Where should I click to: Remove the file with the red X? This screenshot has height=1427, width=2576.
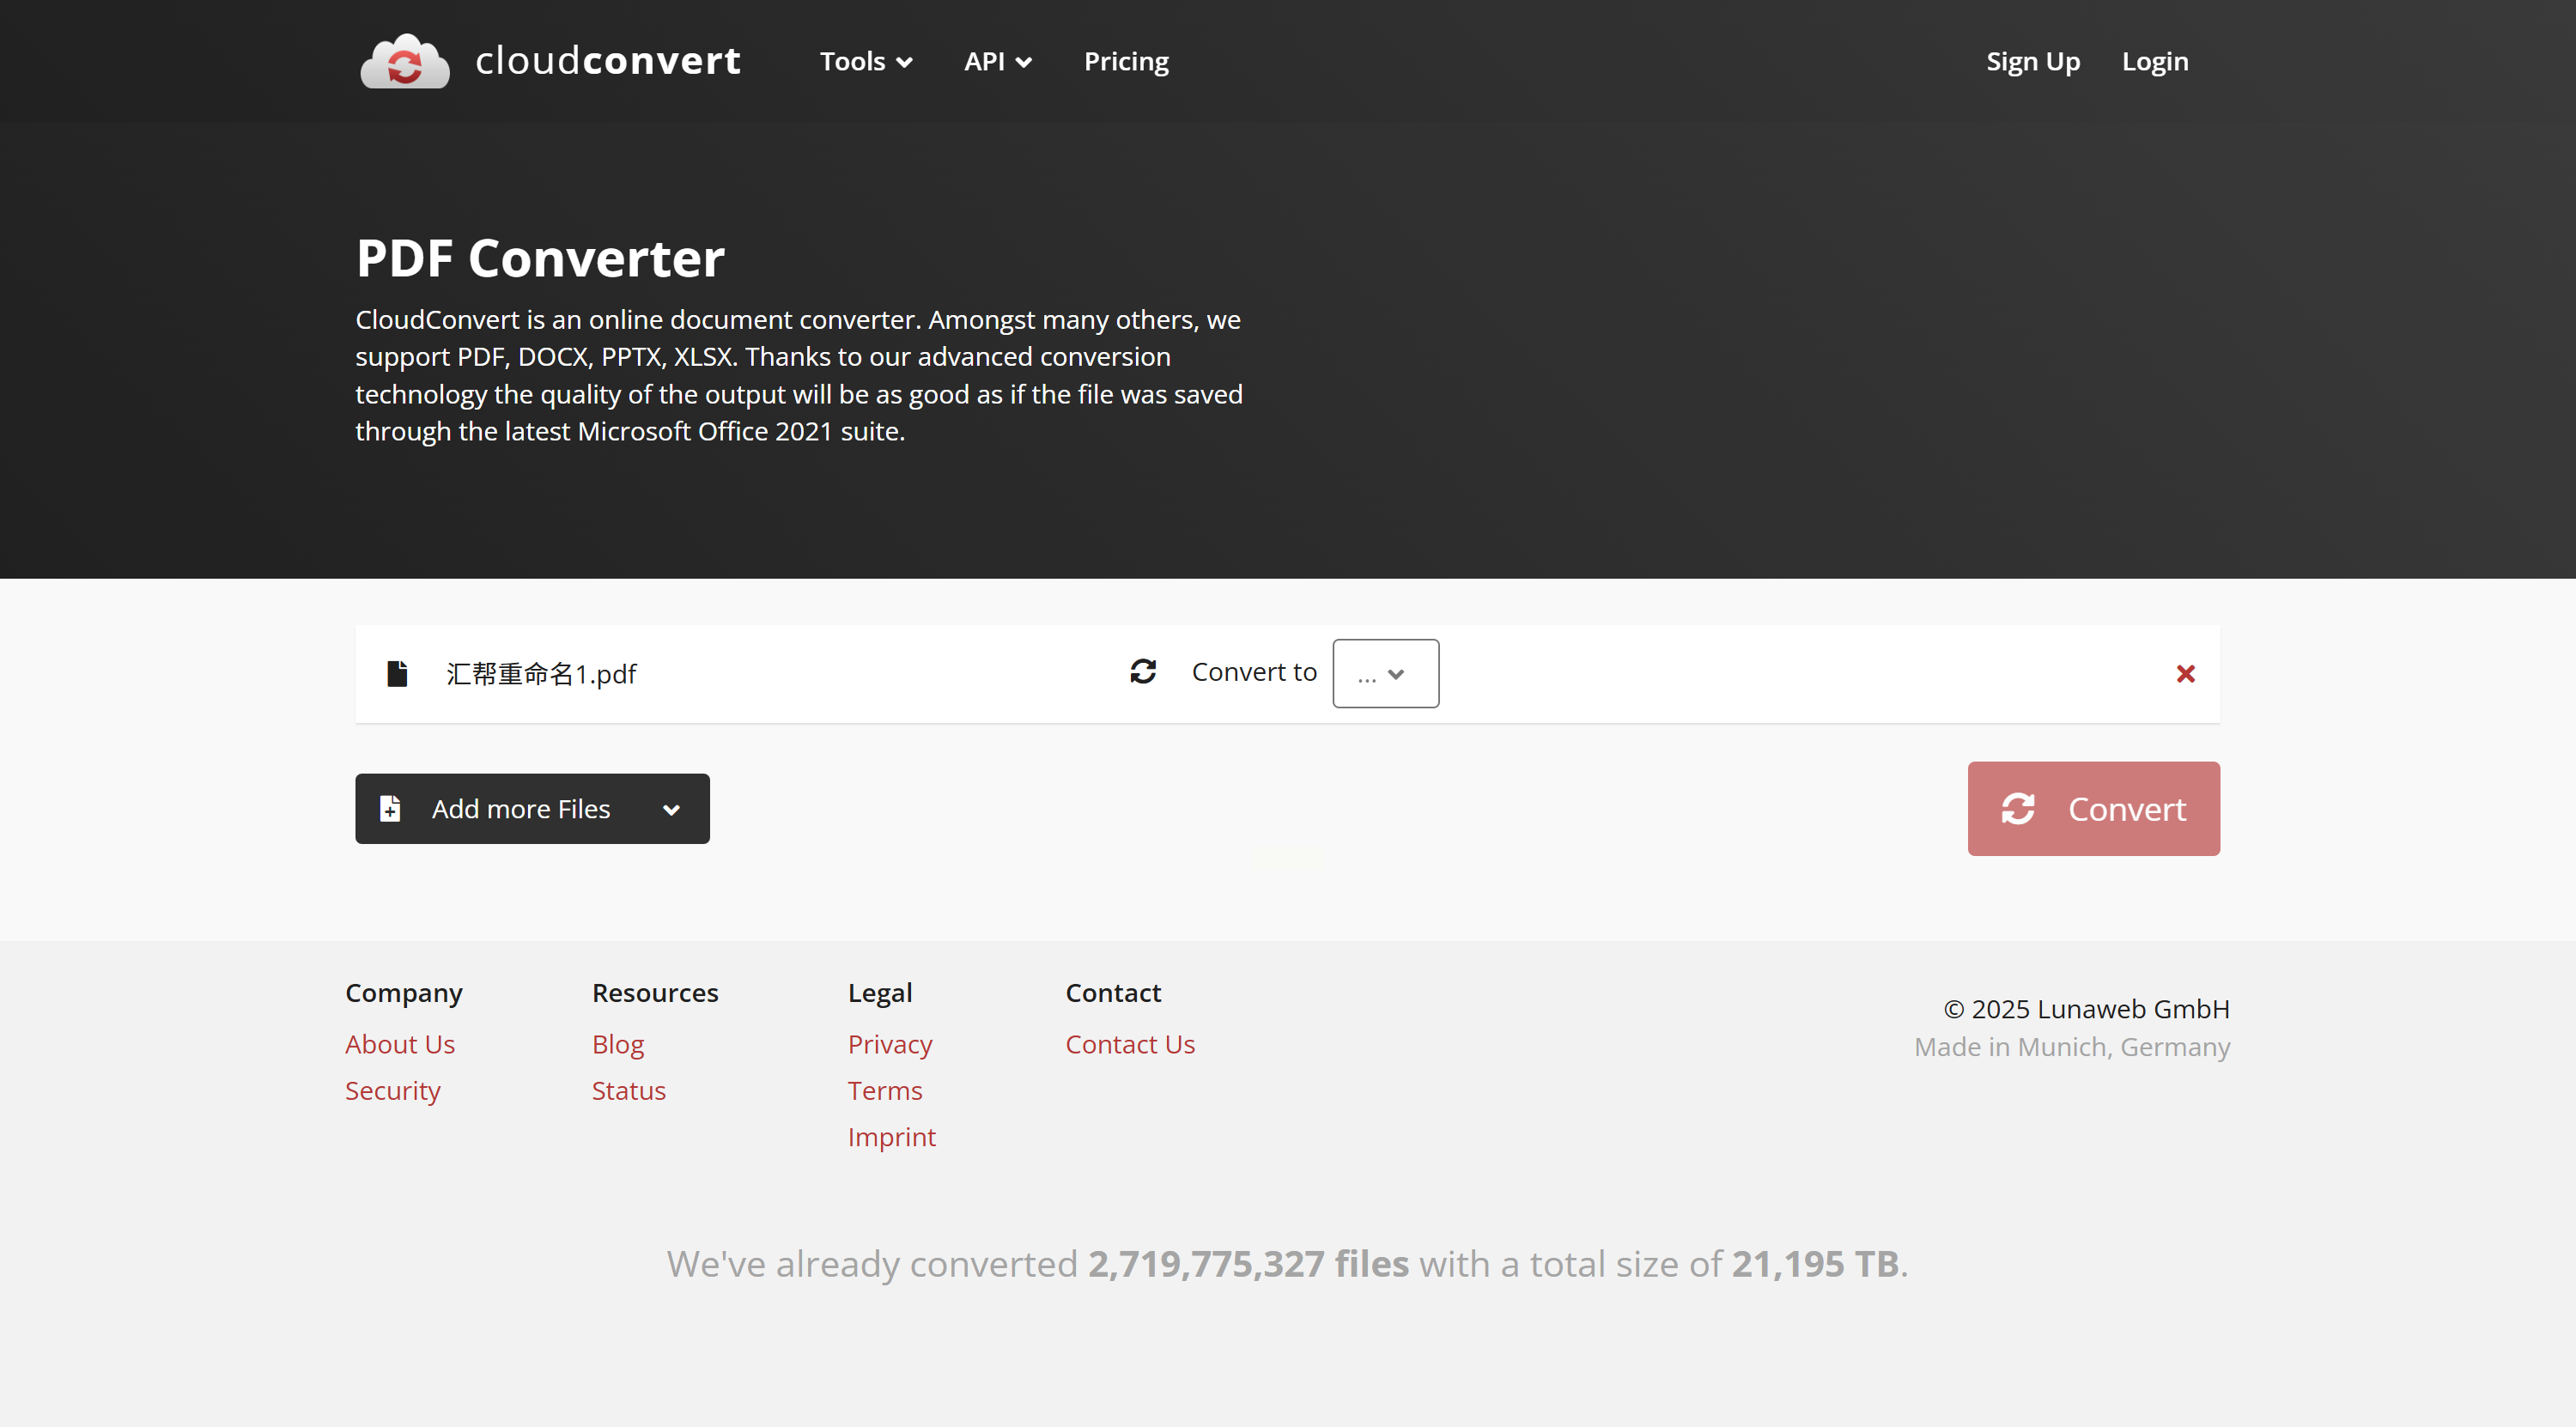tap(2185, 674)
